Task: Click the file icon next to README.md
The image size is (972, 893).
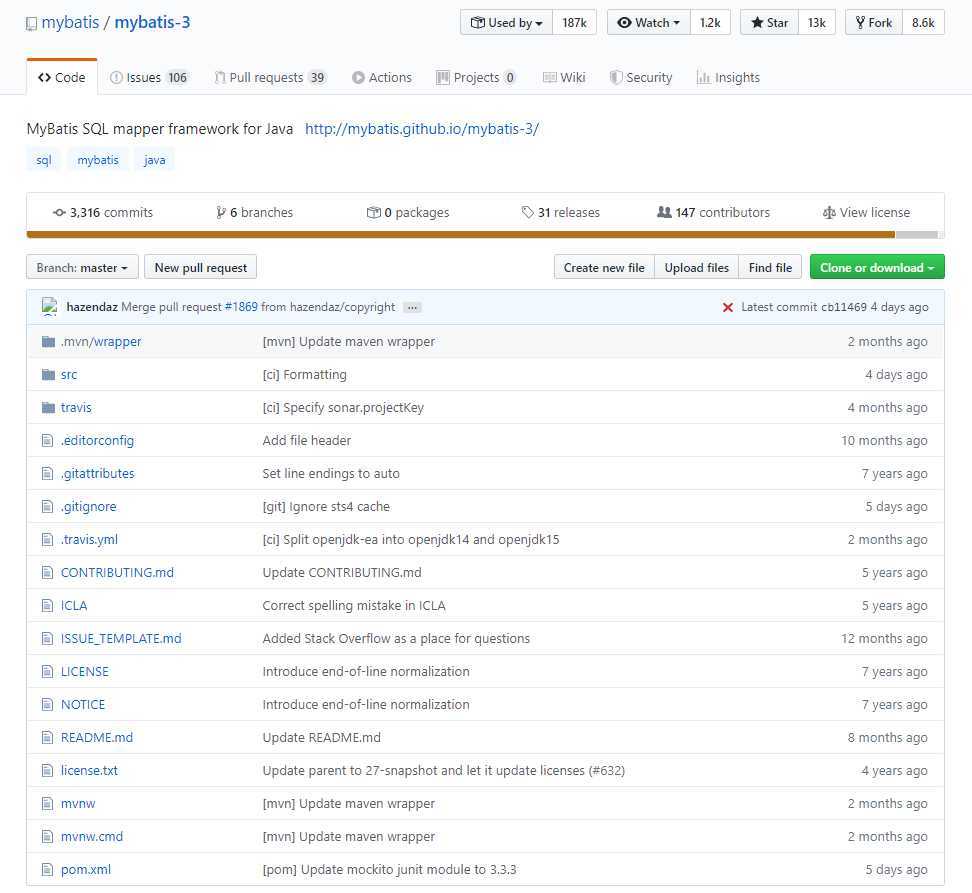Action: (x=47, y=737)
